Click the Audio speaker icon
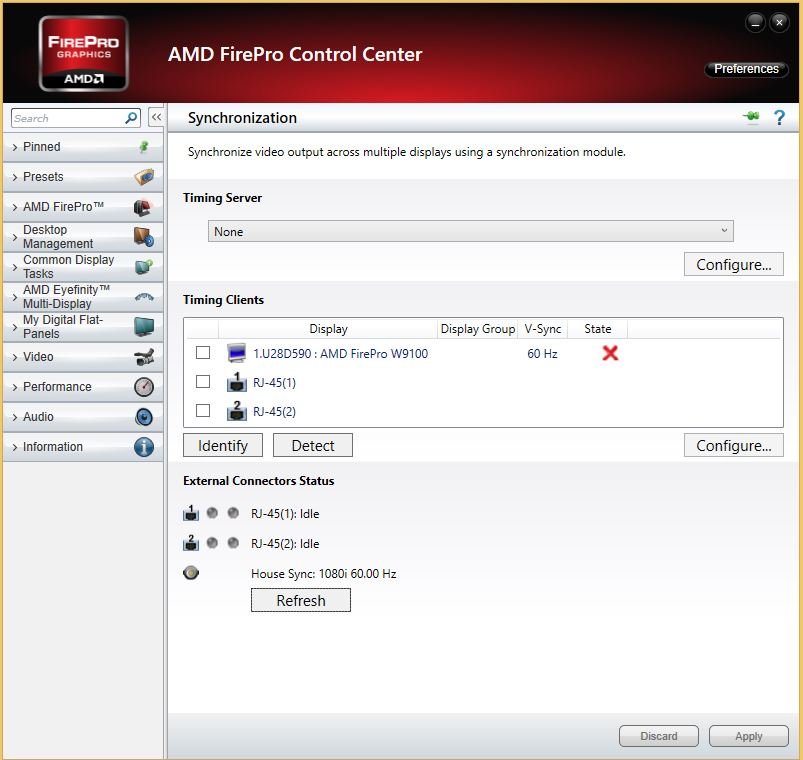 click(144, 417)
